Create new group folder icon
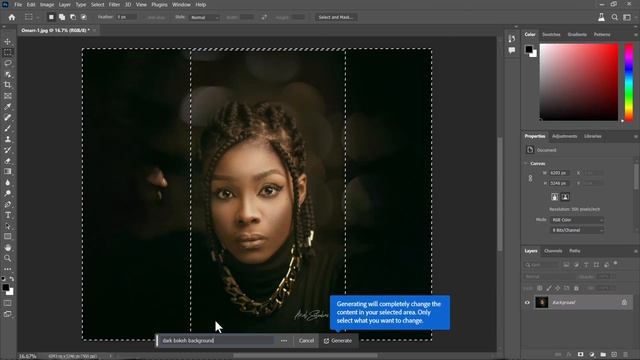 603,354
